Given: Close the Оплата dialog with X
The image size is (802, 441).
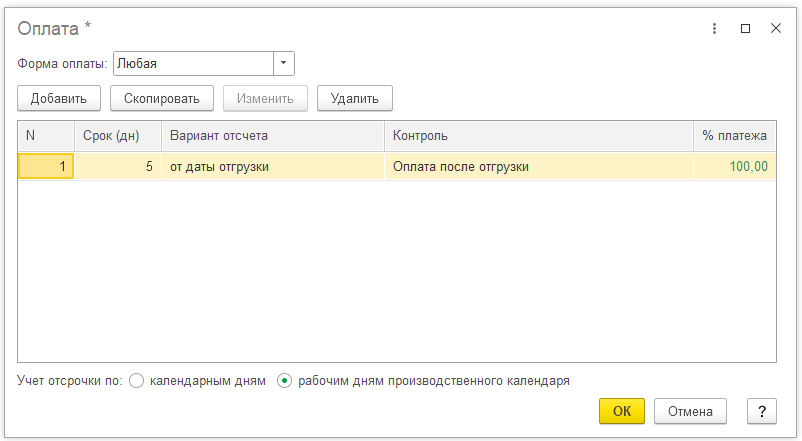Looking at the screenshot, I should point(775,29).
